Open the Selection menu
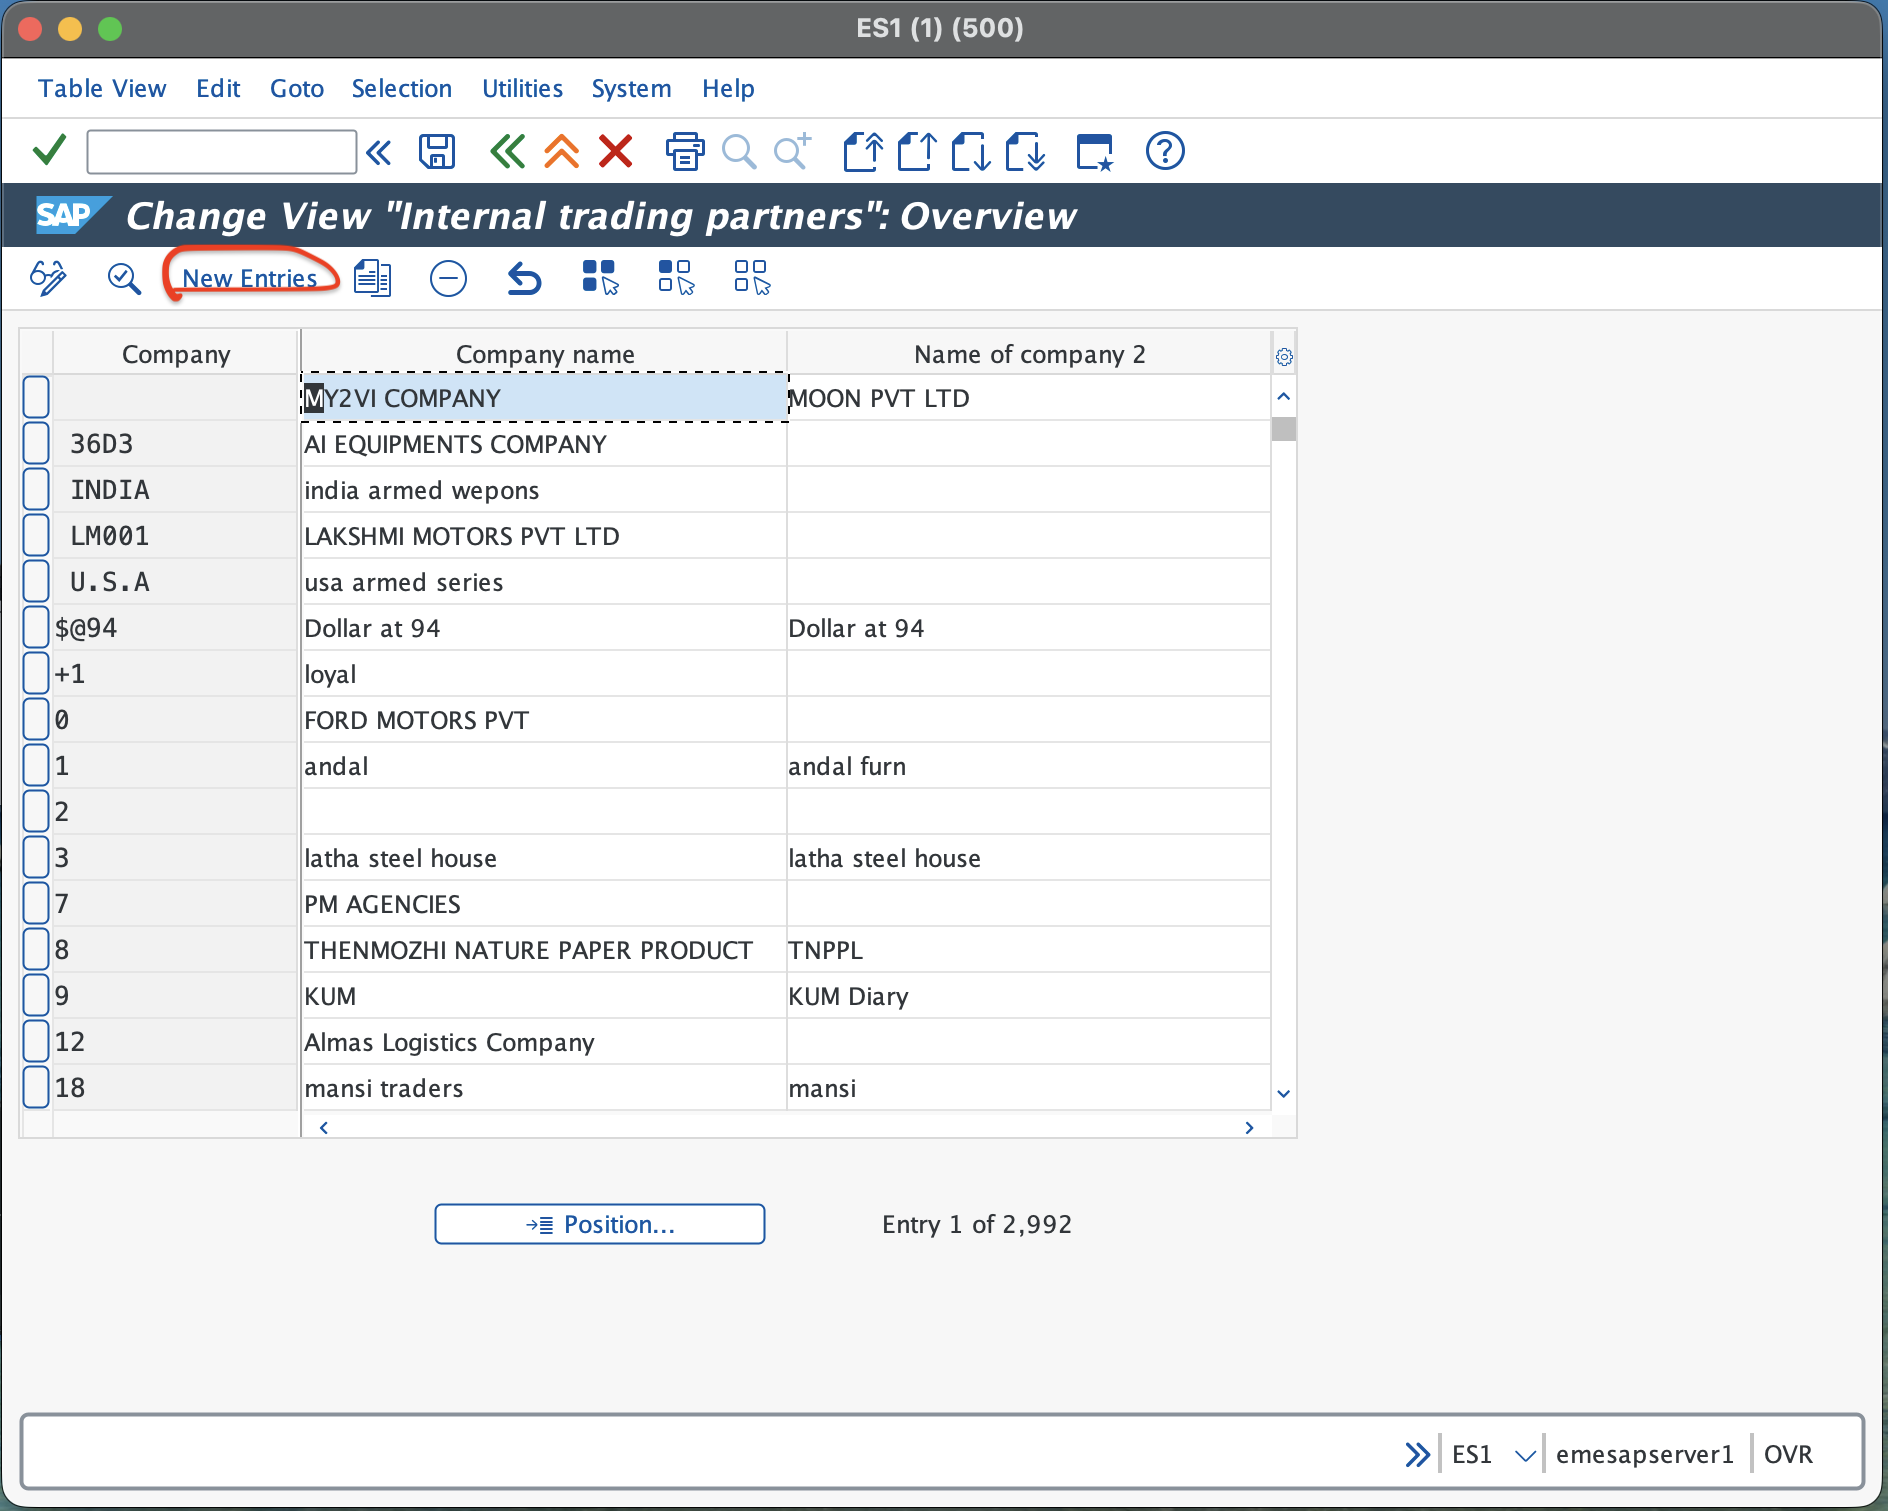 [x=402, y=88]
